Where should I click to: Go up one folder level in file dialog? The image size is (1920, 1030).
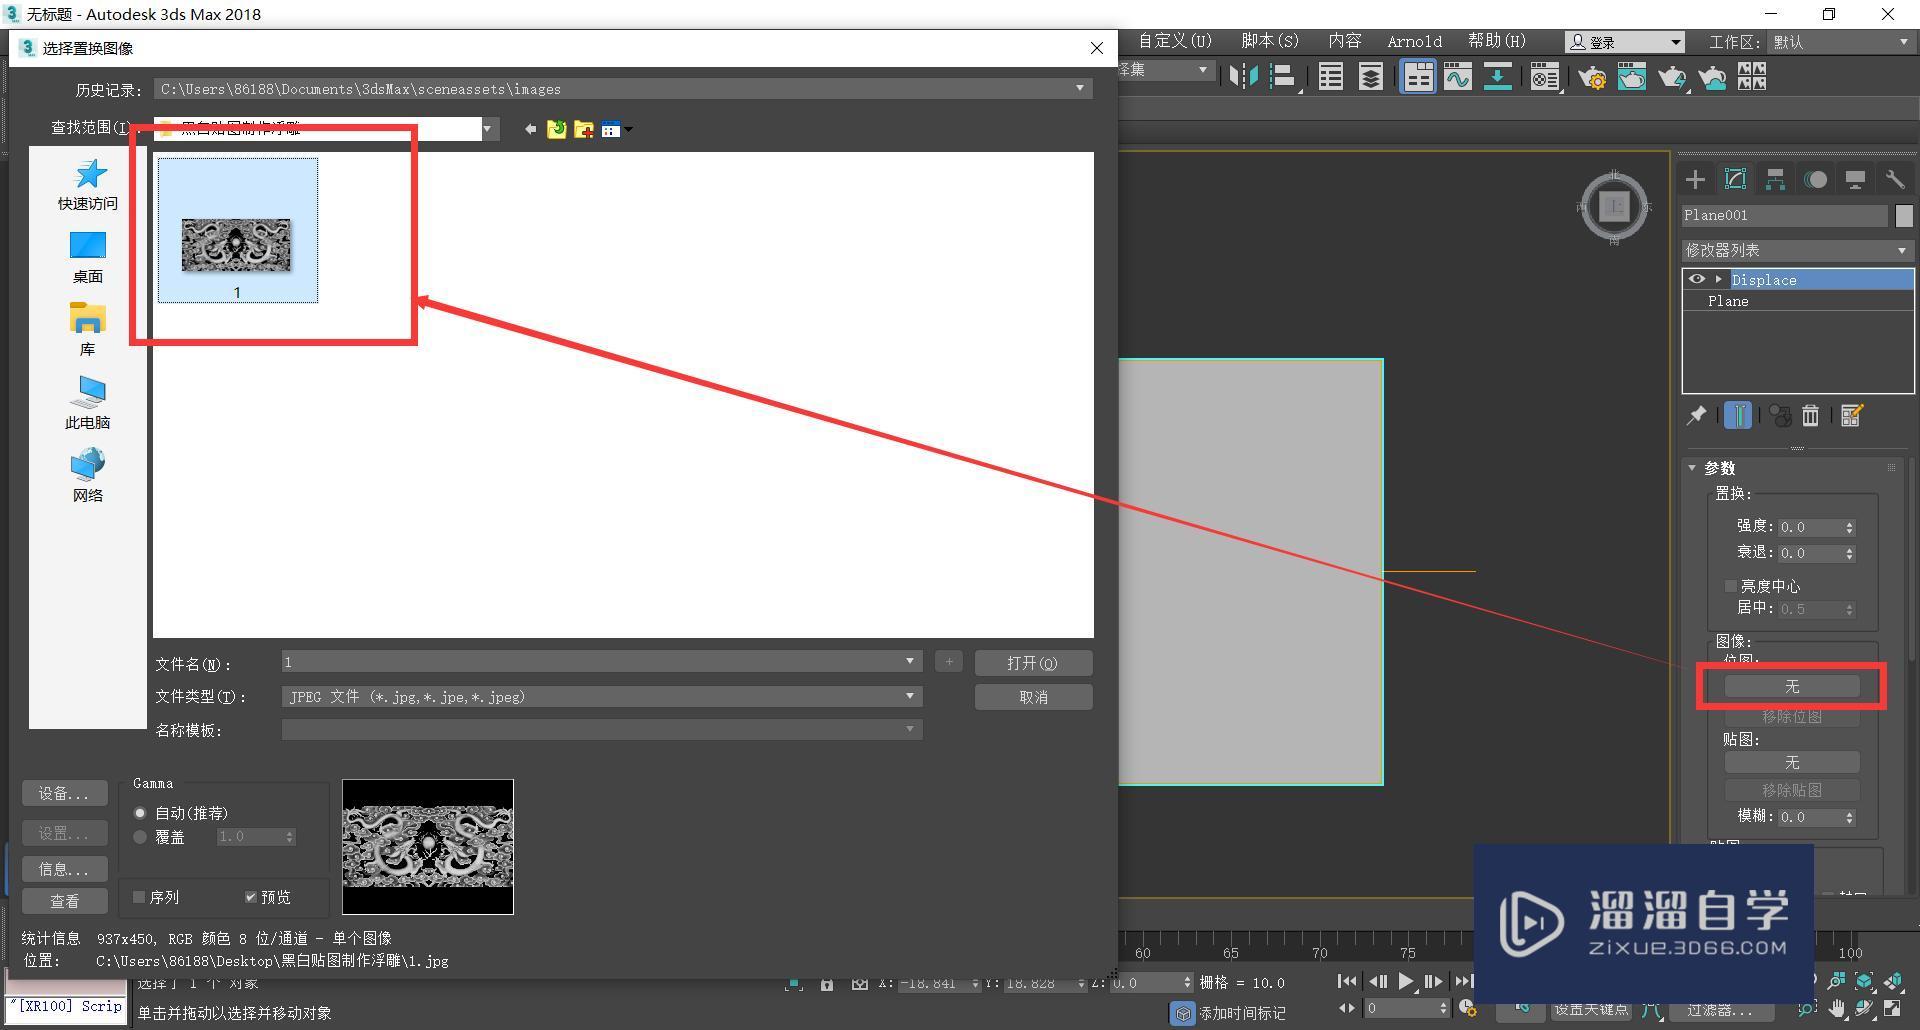[556, 129]
